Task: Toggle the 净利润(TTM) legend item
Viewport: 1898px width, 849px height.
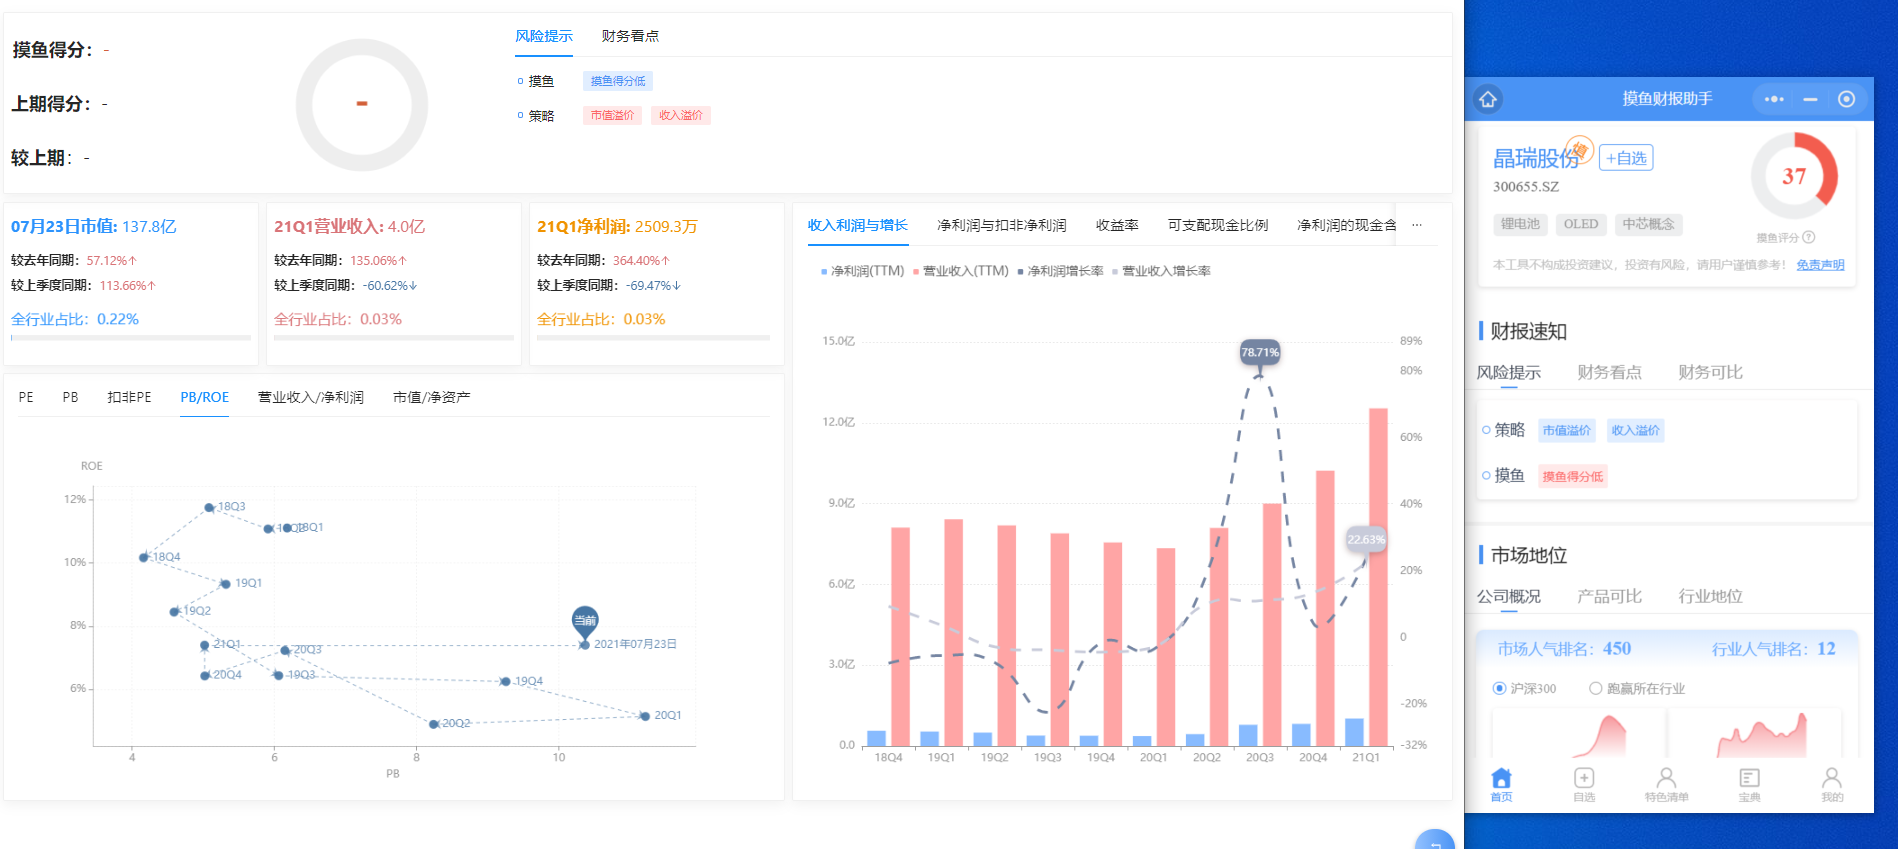Action: (x=862, y=271)
